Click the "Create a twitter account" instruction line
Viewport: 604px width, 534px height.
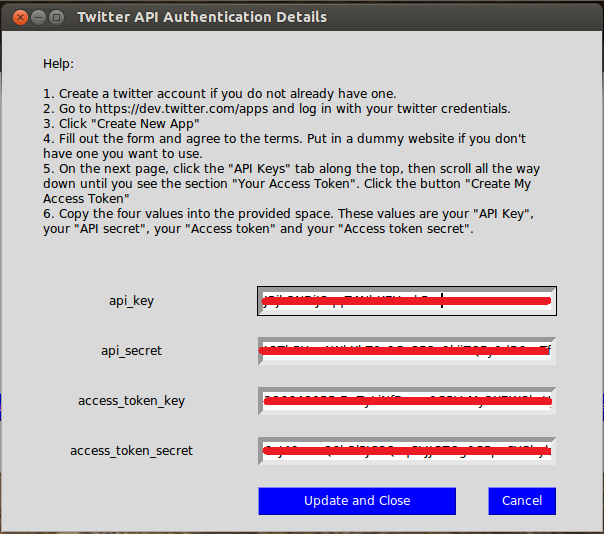(220, 94)
